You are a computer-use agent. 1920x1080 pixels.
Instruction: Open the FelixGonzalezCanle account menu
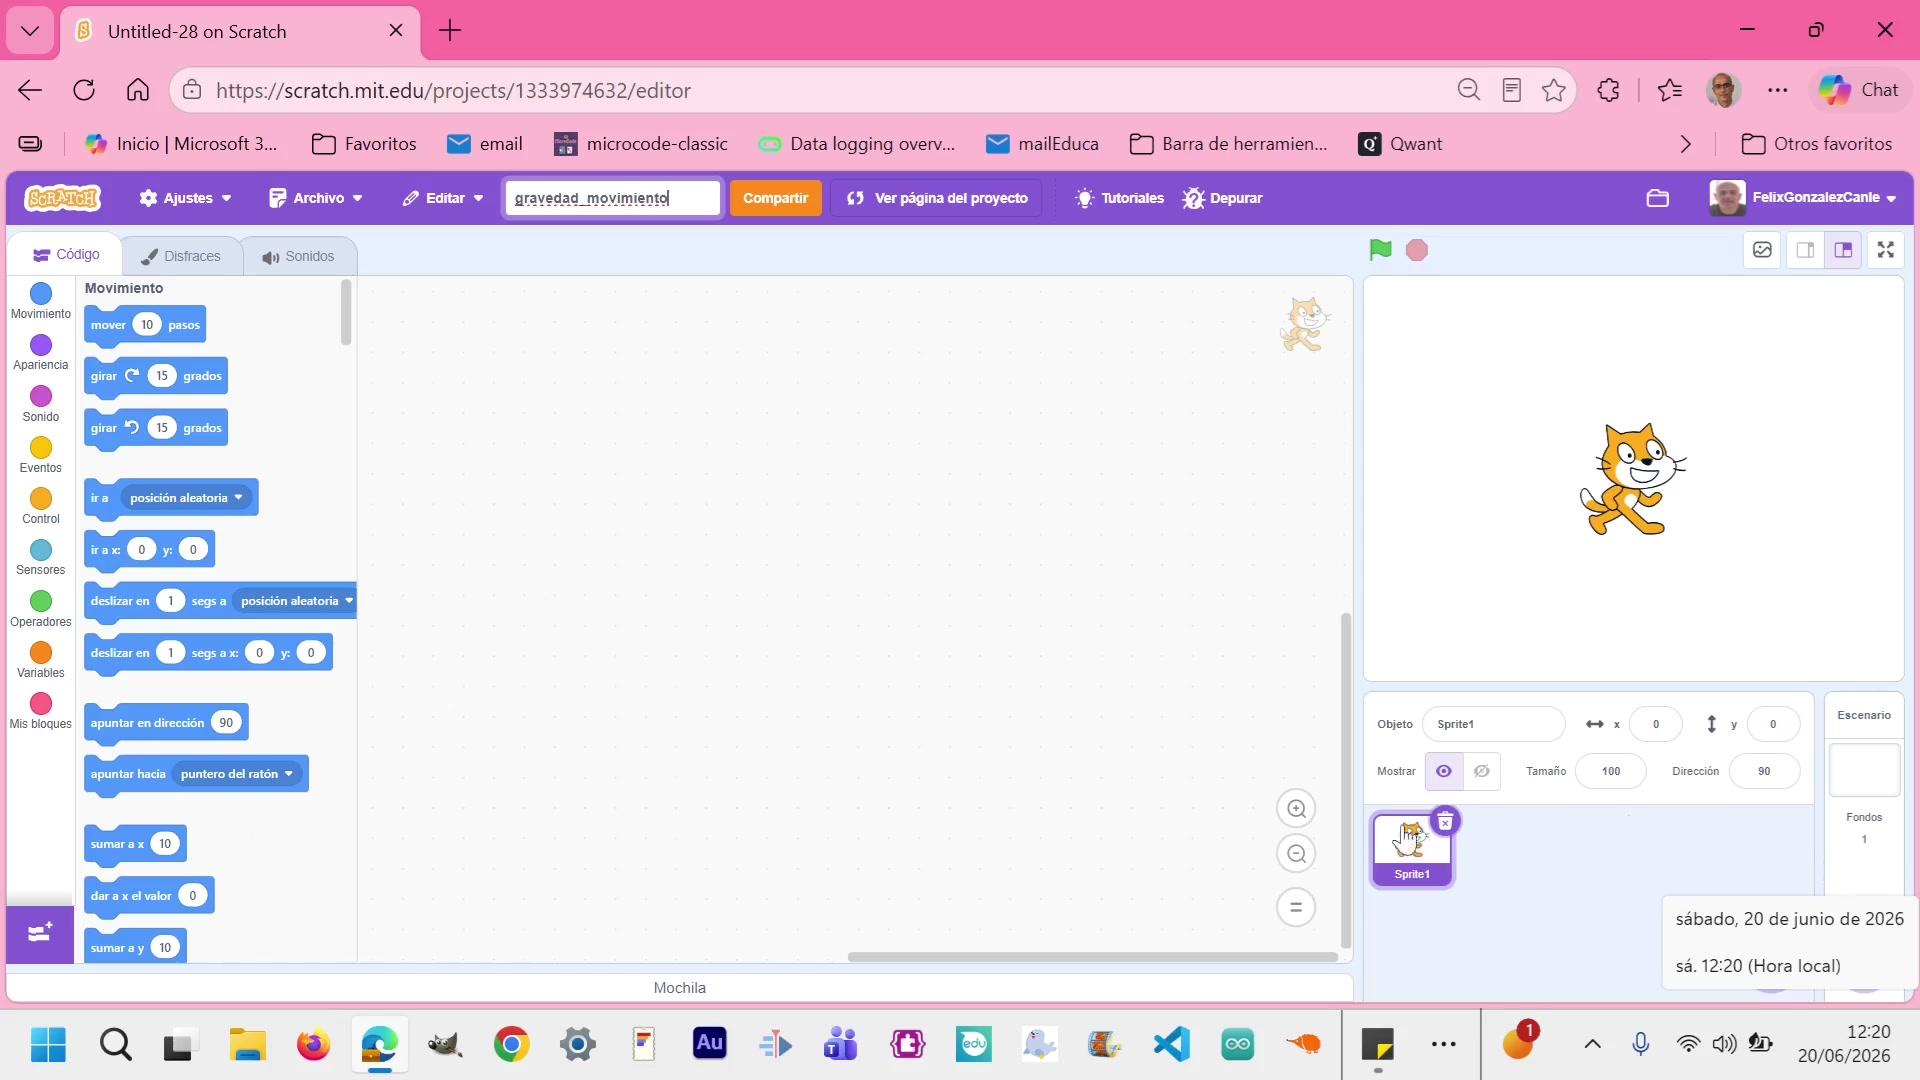coord(1803,198)
